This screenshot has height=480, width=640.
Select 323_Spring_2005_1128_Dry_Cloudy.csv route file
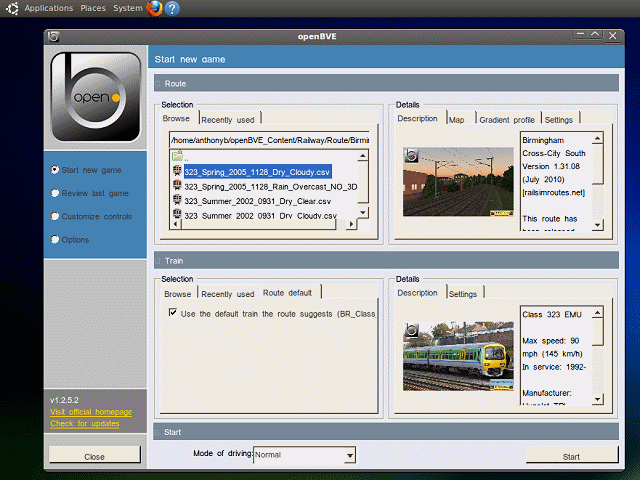tap(257, 172)
